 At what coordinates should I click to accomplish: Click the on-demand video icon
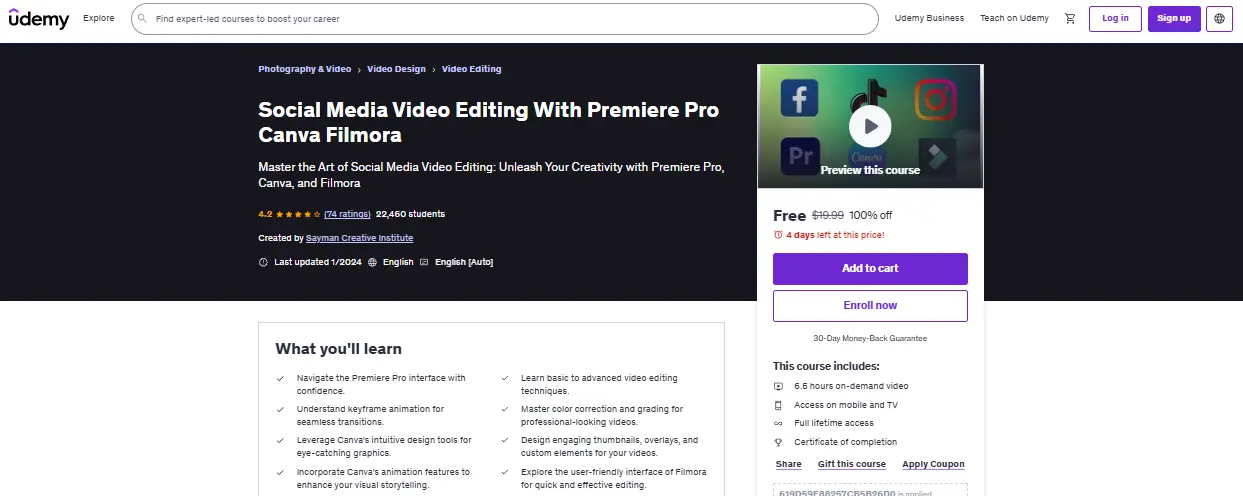point(779,386)
